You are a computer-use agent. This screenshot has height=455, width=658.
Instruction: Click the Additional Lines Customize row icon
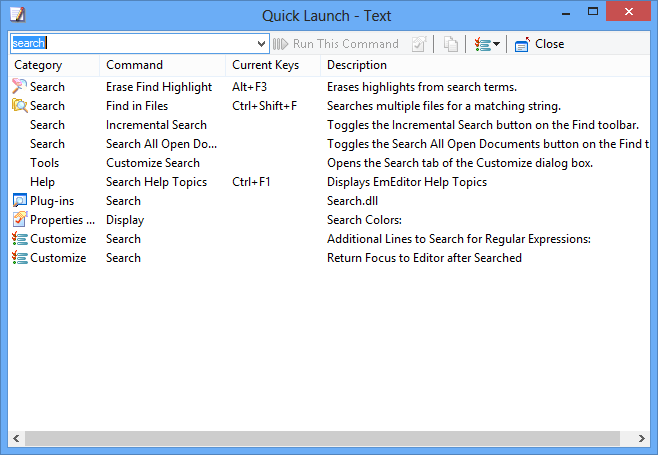(19, 239)
